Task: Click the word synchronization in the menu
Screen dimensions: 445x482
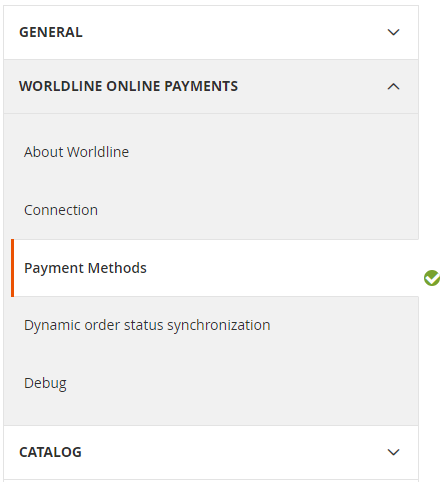Action: pyautogui.click(x=219, y=325)
